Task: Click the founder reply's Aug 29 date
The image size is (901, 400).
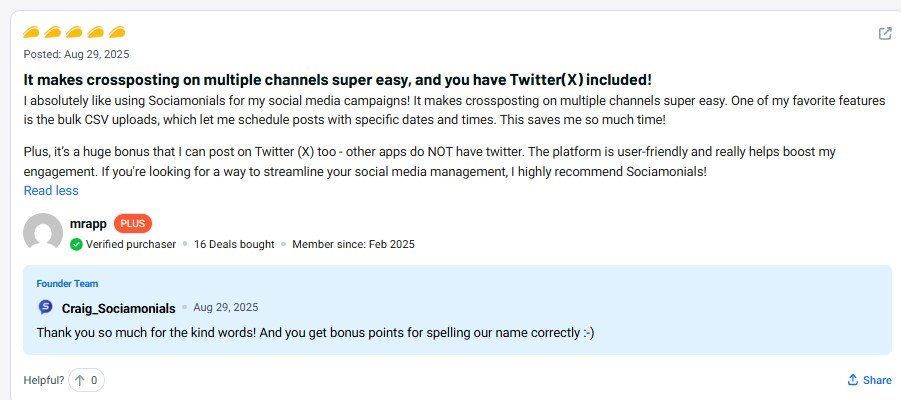Action: [x=226, y=307]
